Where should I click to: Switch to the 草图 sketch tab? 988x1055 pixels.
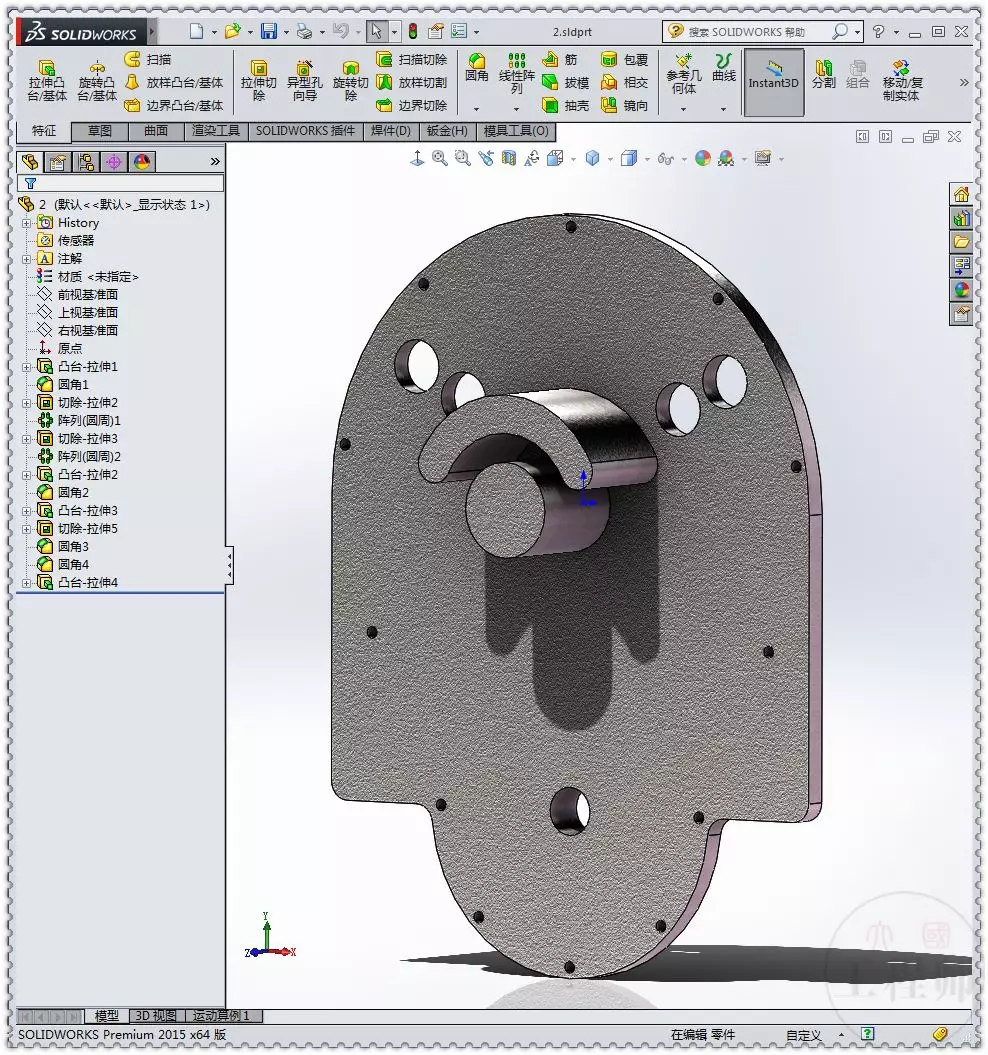click(x=100, y=131)
